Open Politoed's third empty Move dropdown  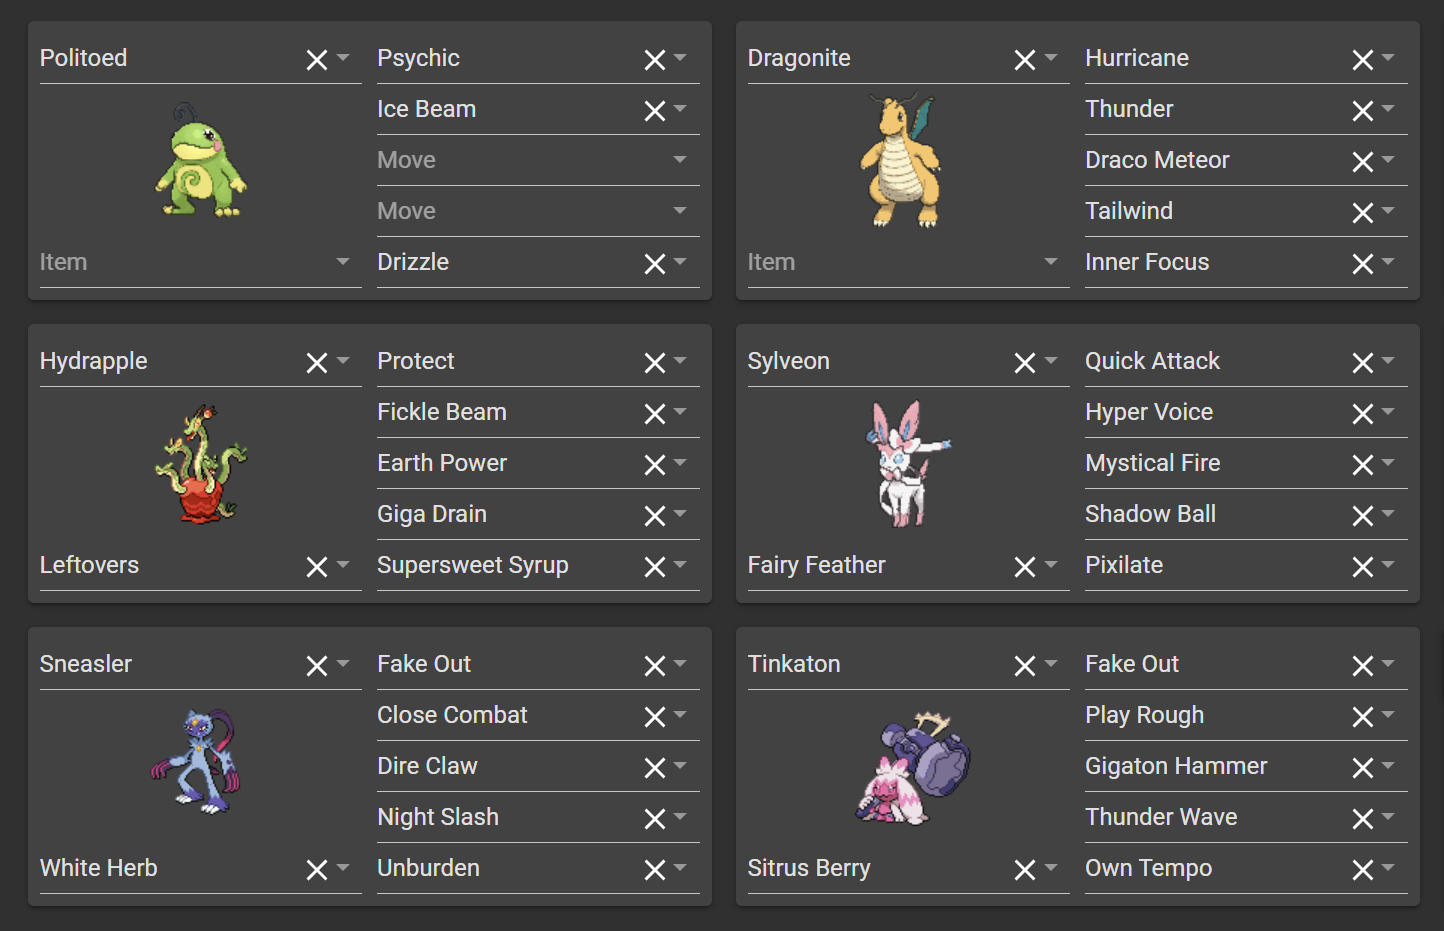(x=680, y=159)
